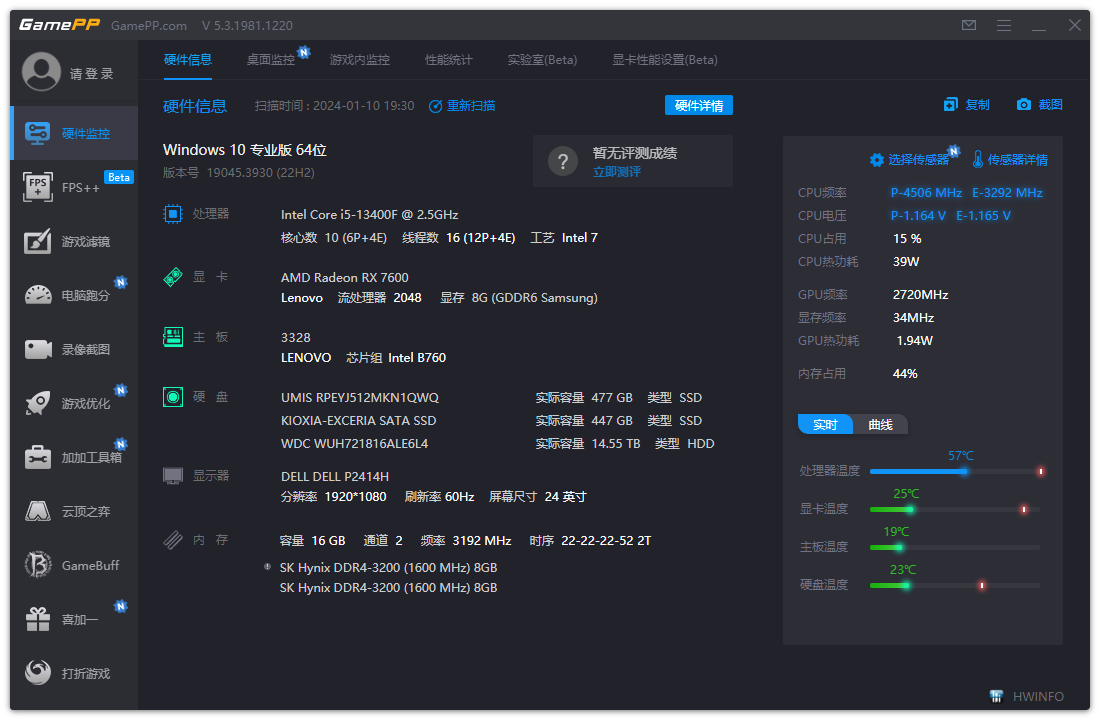This screenshot has height=720, width=1100.
Task: Click the E-3292 MHz frequency value
Action: (1007, 193)
